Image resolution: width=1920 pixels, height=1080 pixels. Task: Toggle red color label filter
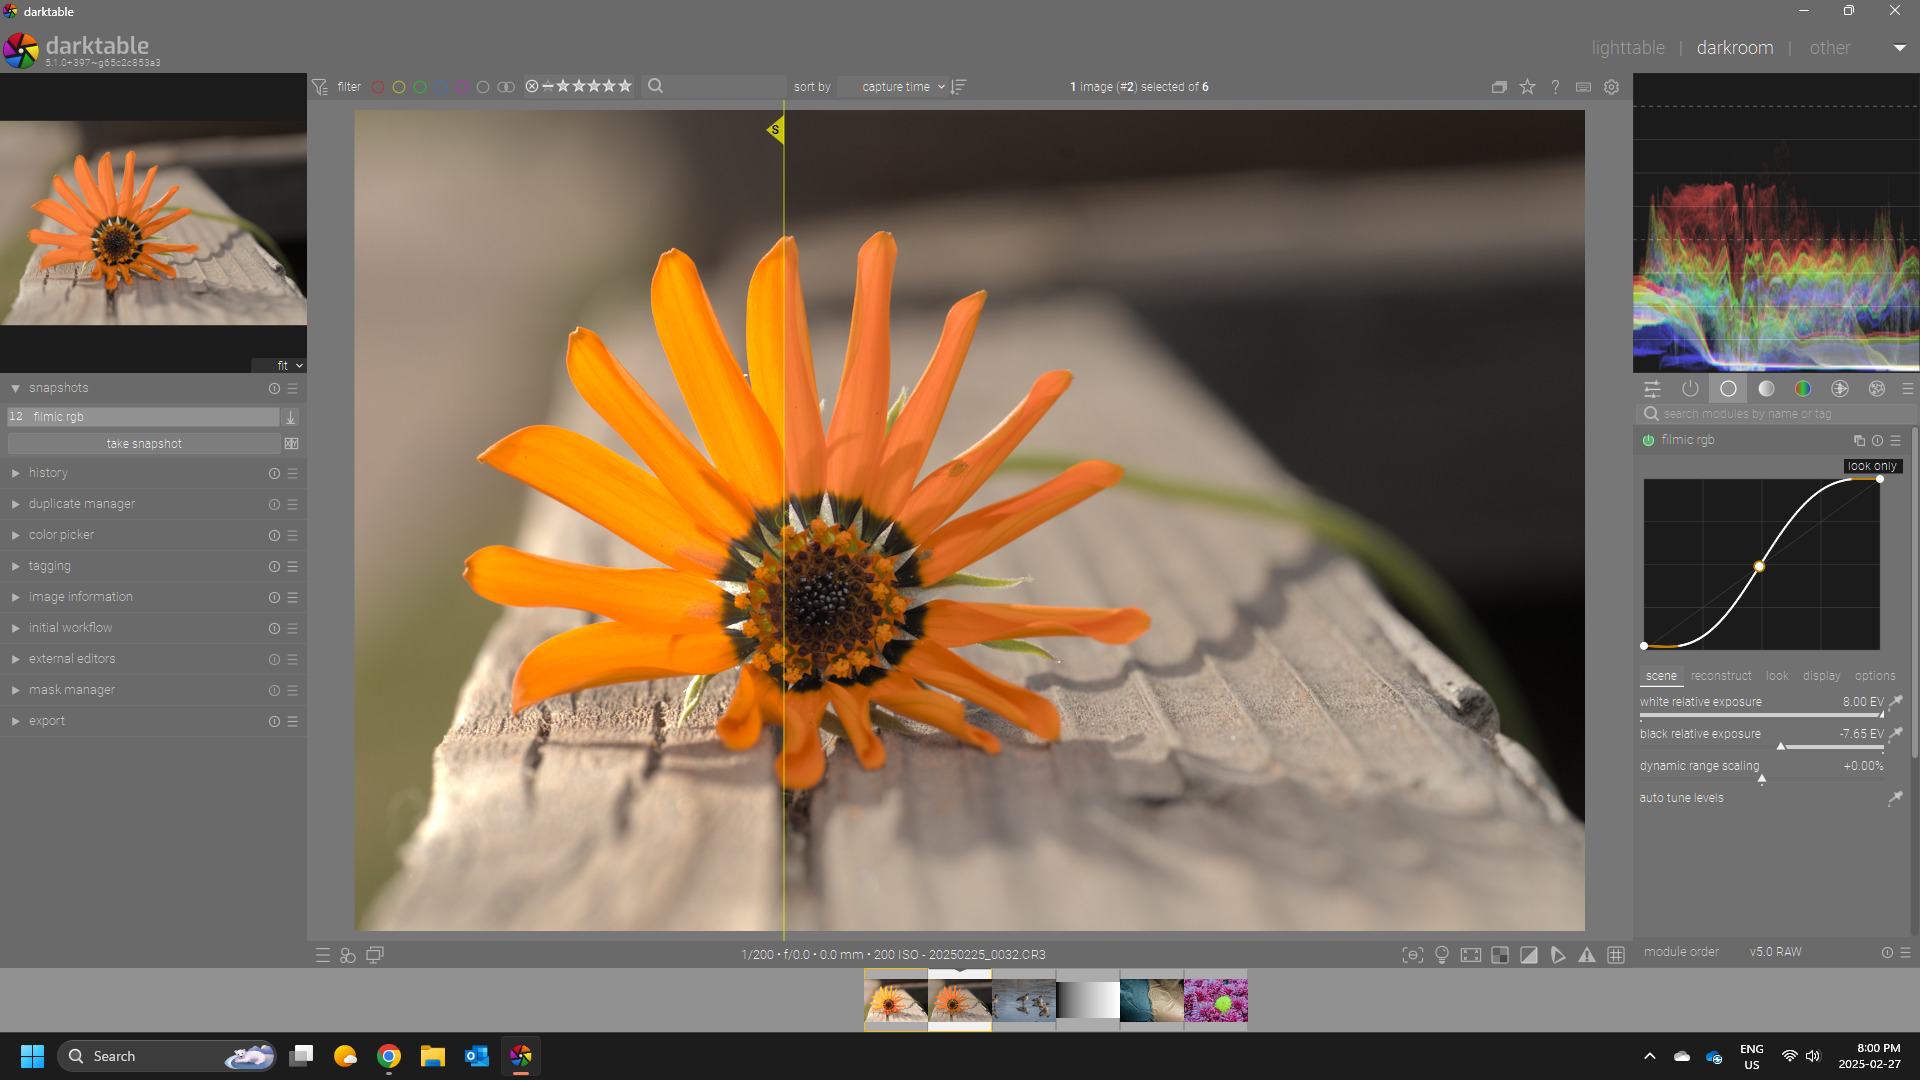coord(378,87)
